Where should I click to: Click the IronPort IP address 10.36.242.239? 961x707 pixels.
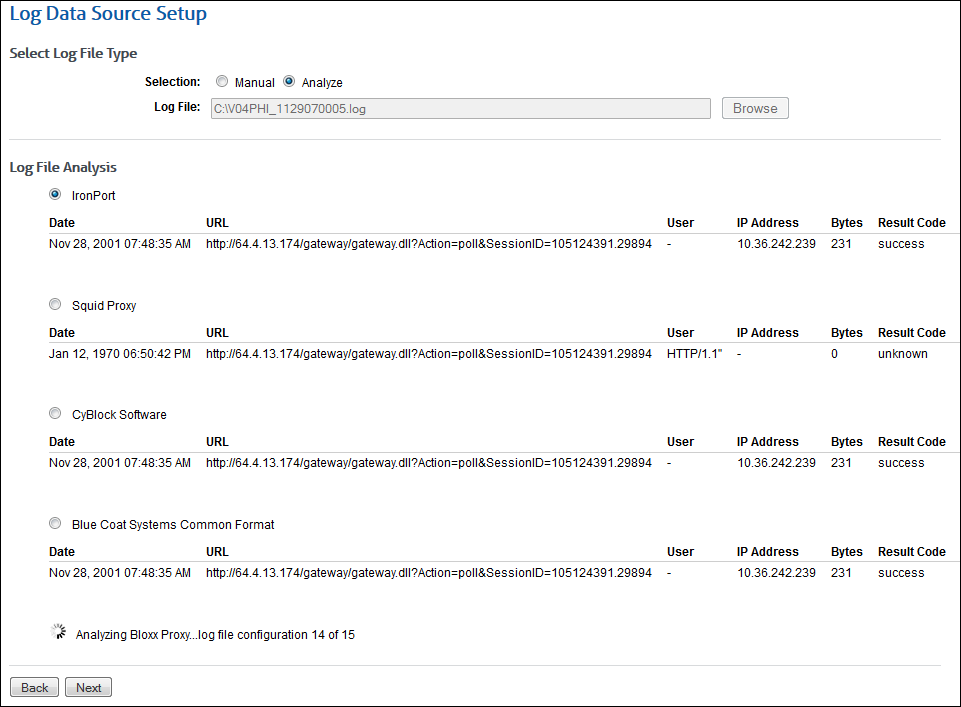776,244
